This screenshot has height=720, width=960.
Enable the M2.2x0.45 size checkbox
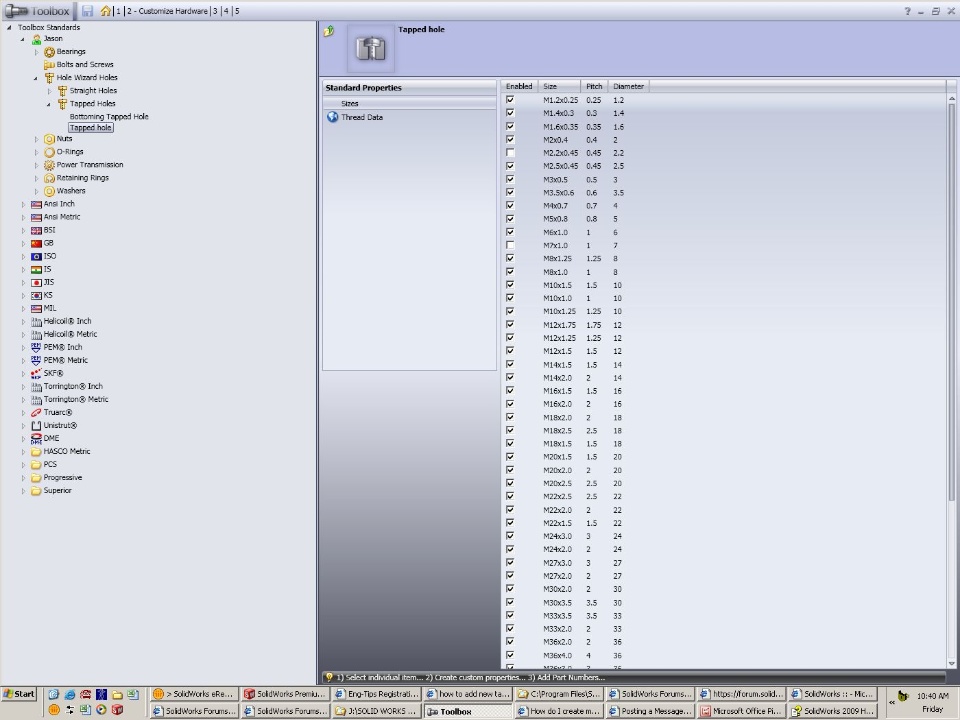pyautogui.click(x=510, y=152)
